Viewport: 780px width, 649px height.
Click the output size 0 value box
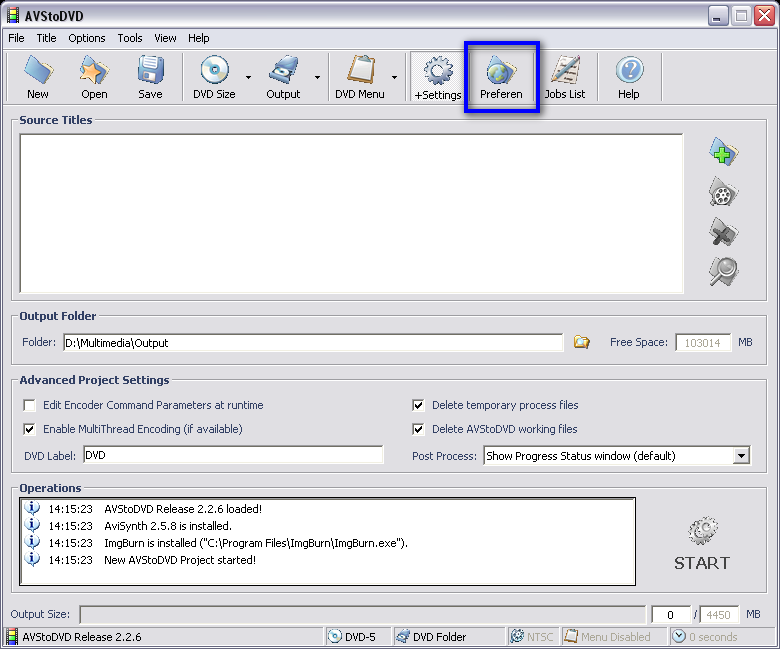671,615
